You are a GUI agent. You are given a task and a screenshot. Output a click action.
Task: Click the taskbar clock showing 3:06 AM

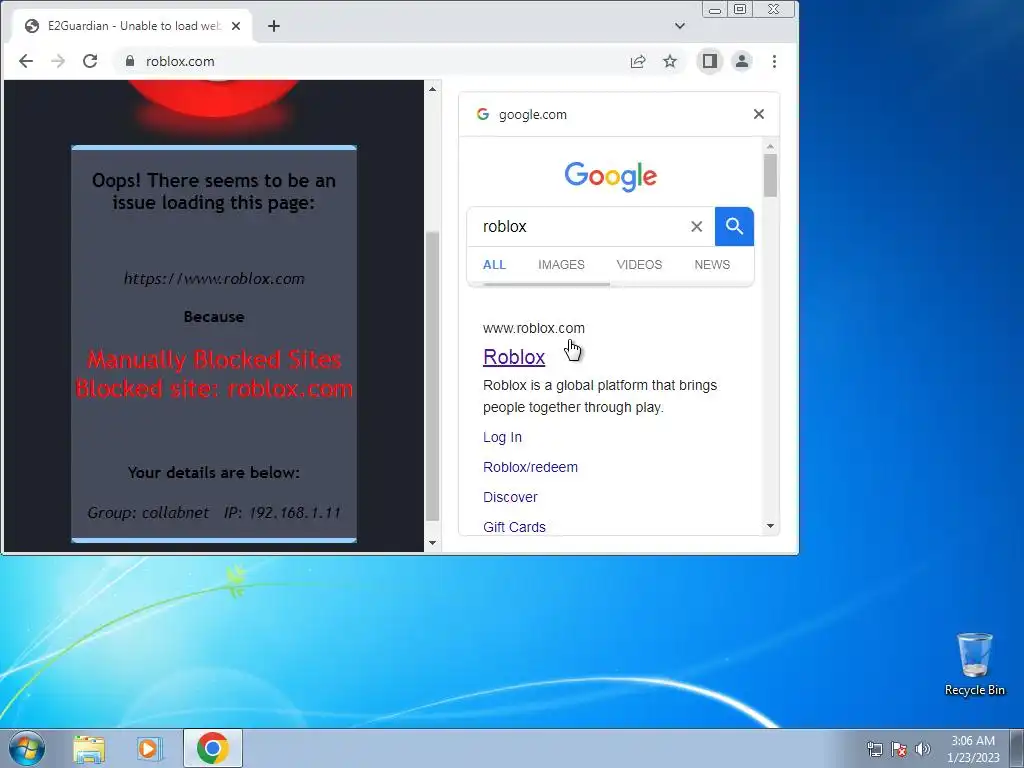coord(973,749)
